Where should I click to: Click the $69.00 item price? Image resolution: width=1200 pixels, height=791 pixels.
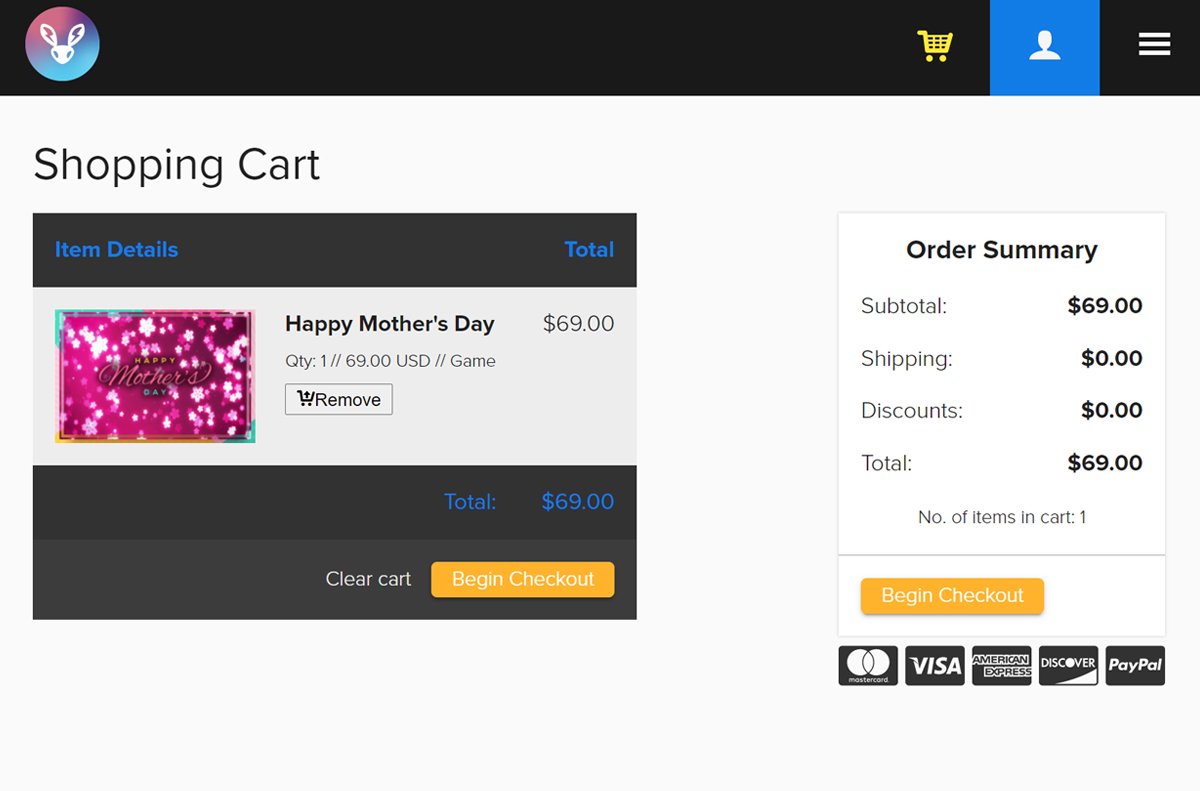[x=579, y=324]
